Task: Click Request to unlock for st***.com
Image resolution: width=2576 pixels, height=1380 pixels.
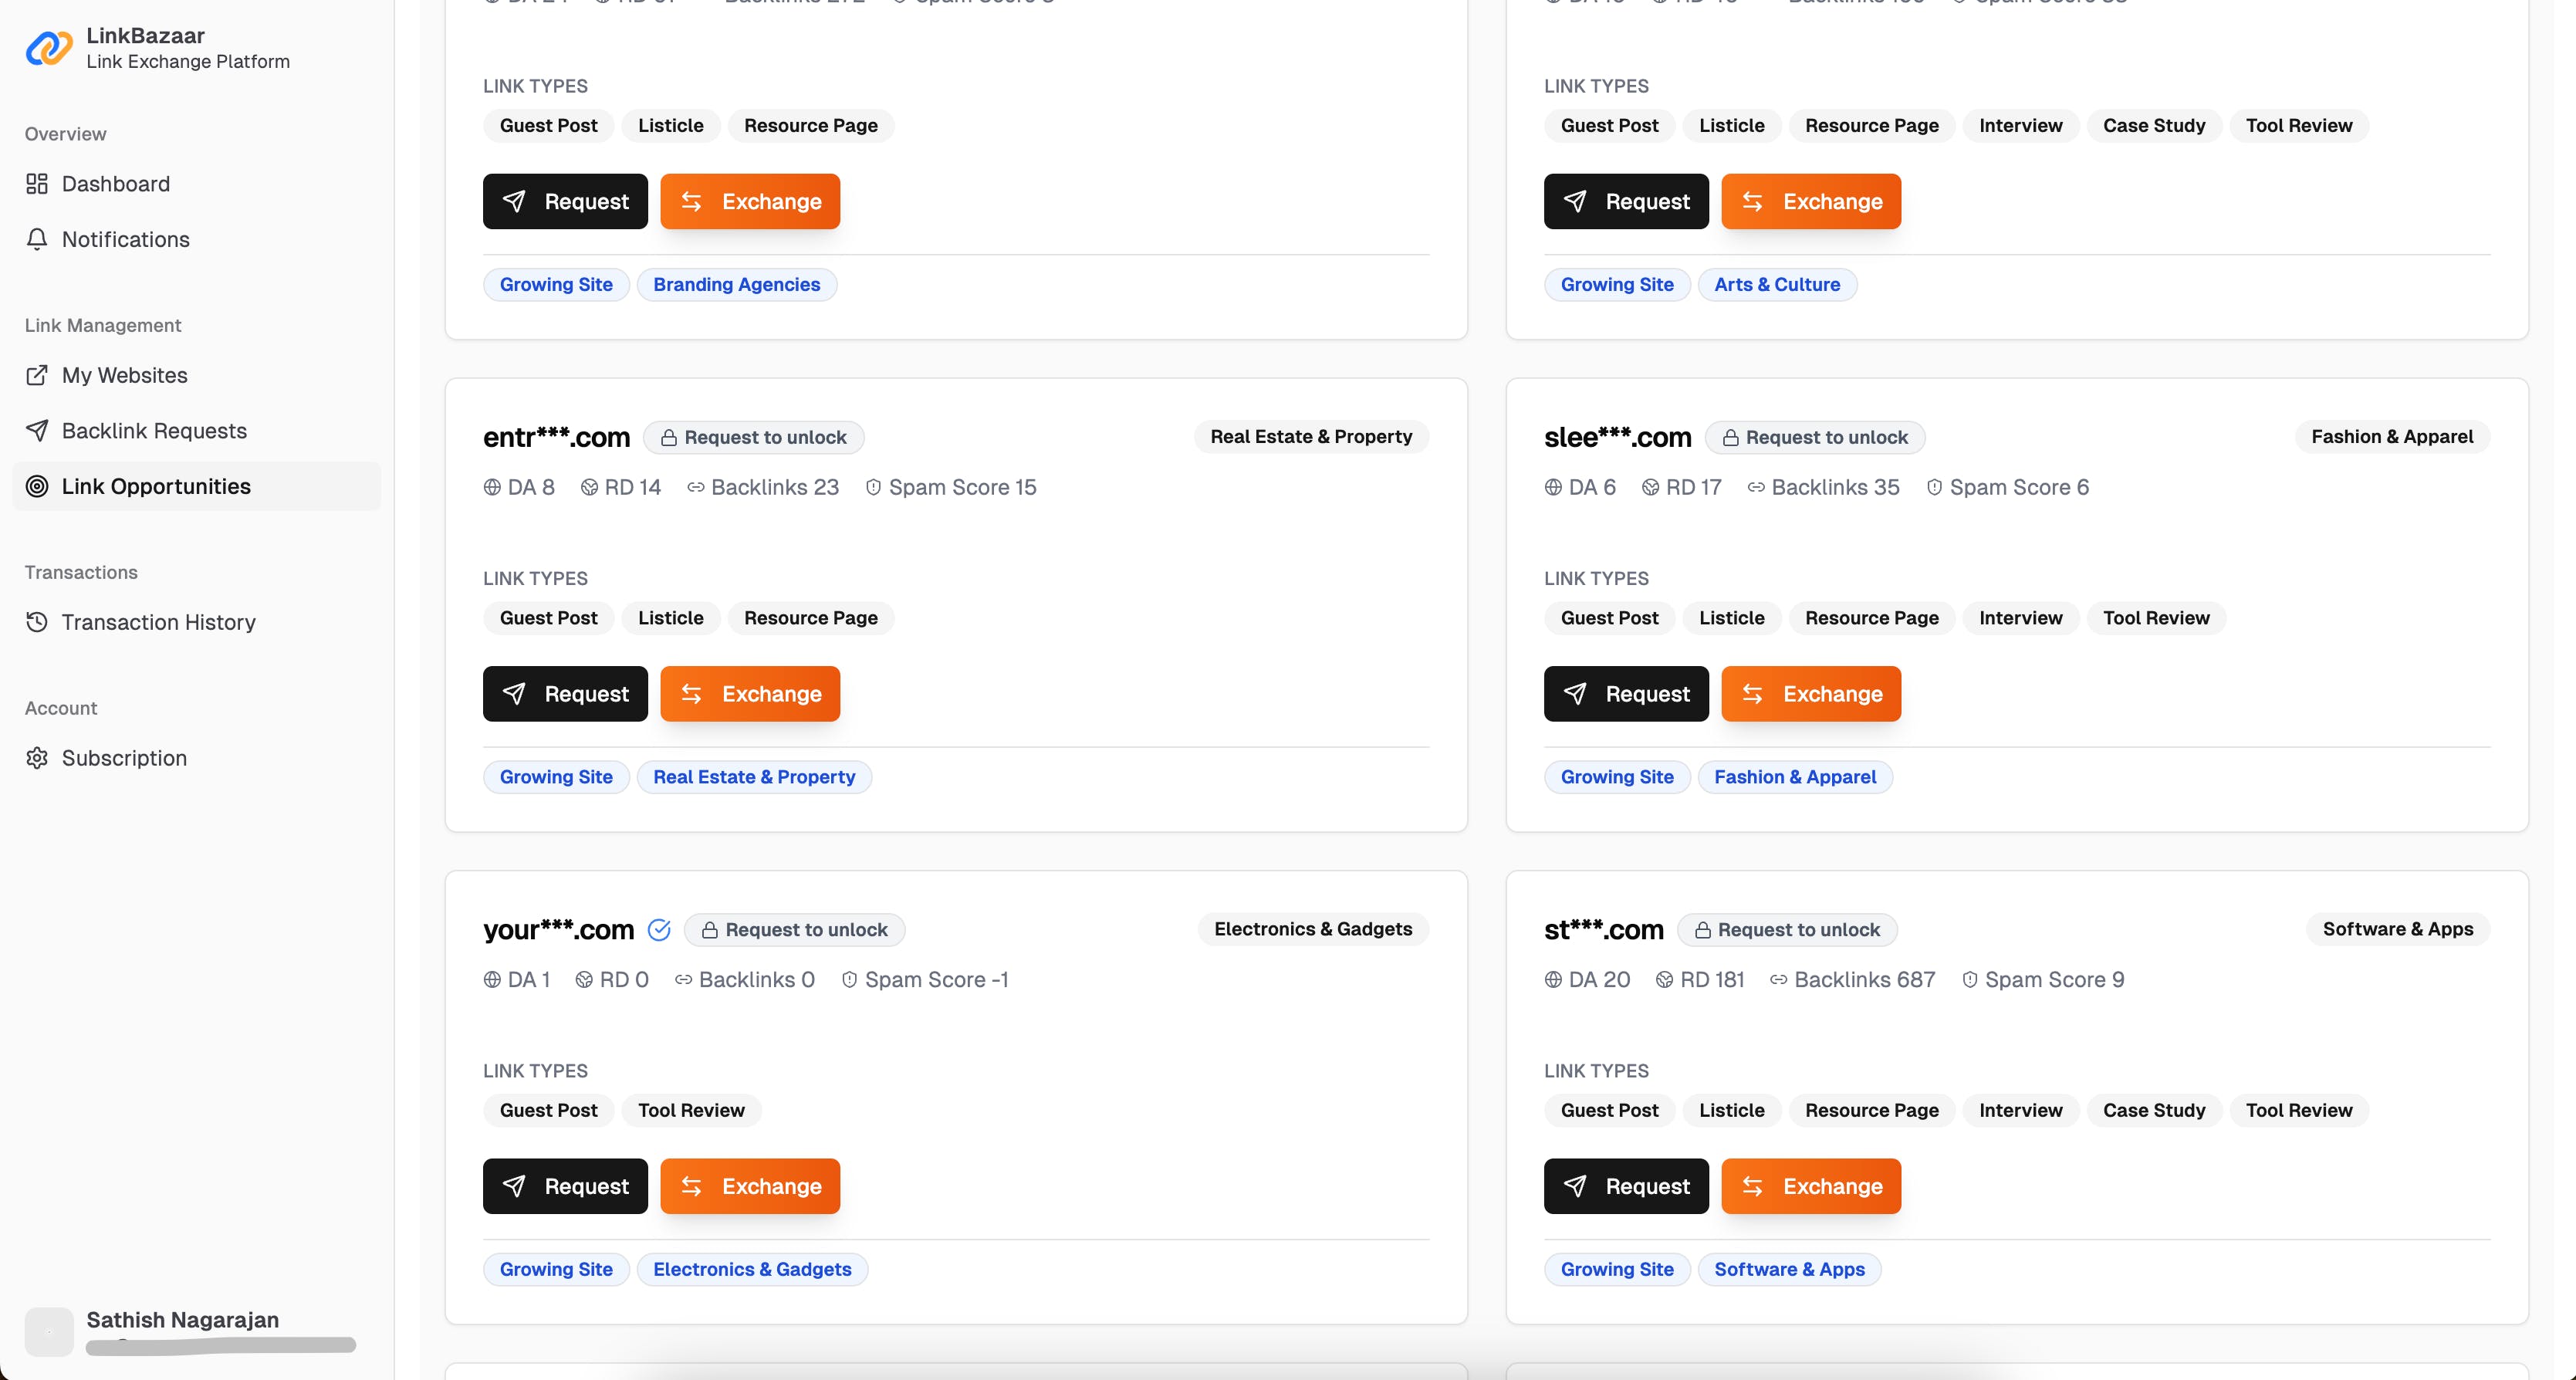Action: click(1787, 930)
